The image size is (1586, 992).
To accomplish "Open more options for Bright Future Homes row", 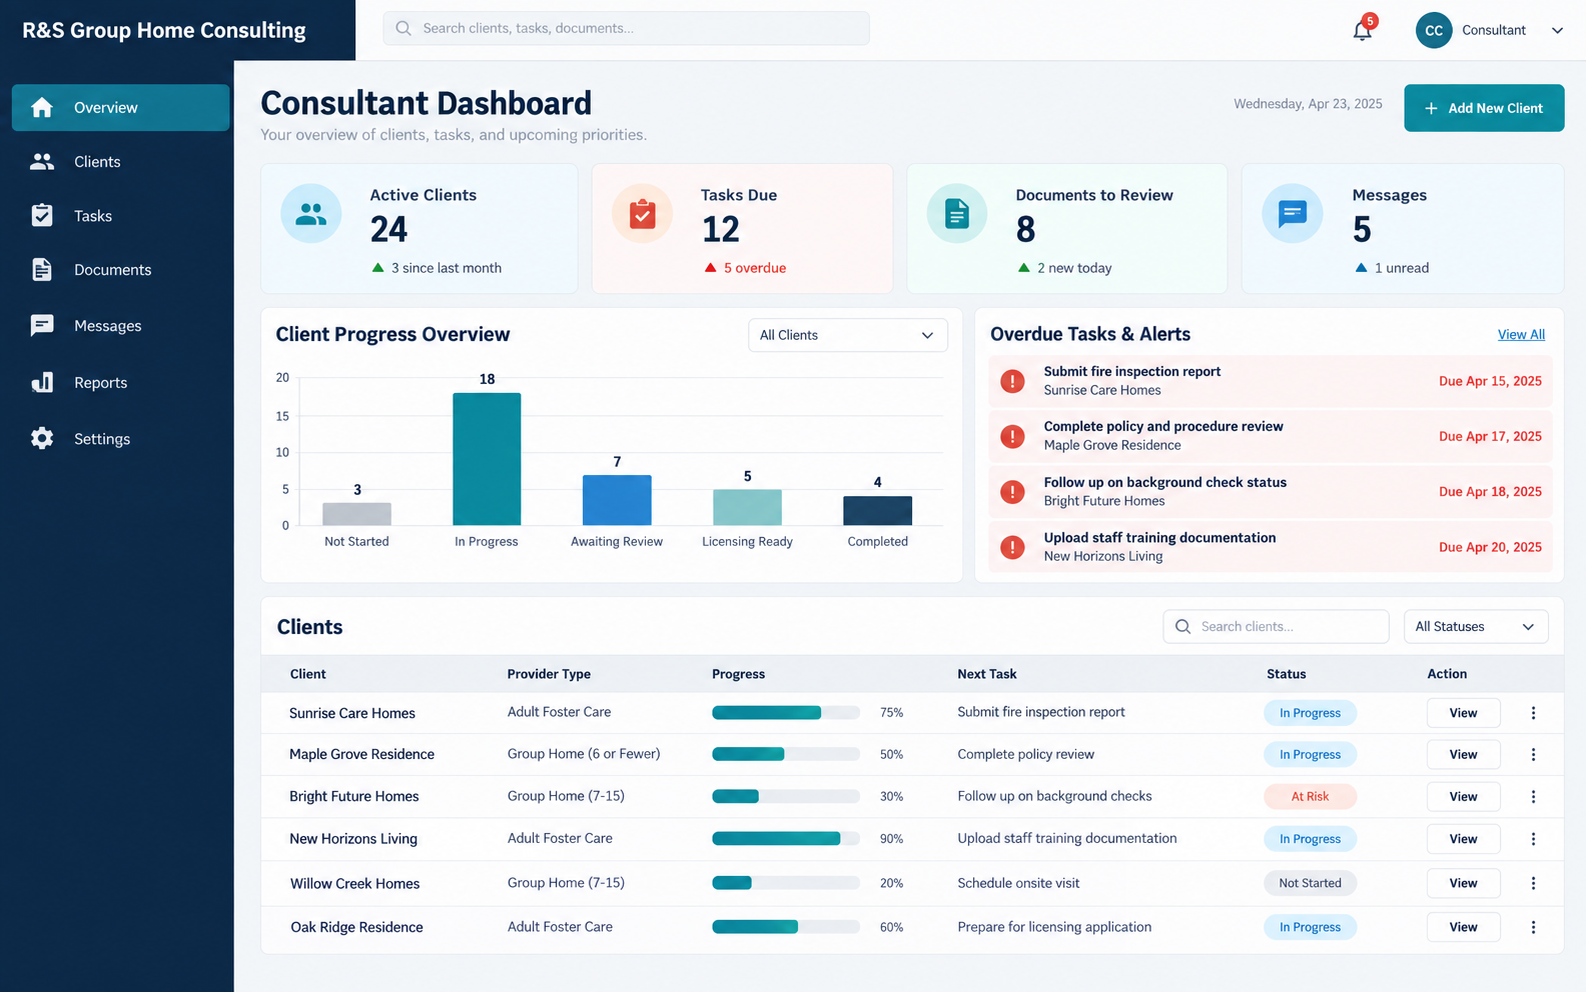I will tap(1533, 797).
